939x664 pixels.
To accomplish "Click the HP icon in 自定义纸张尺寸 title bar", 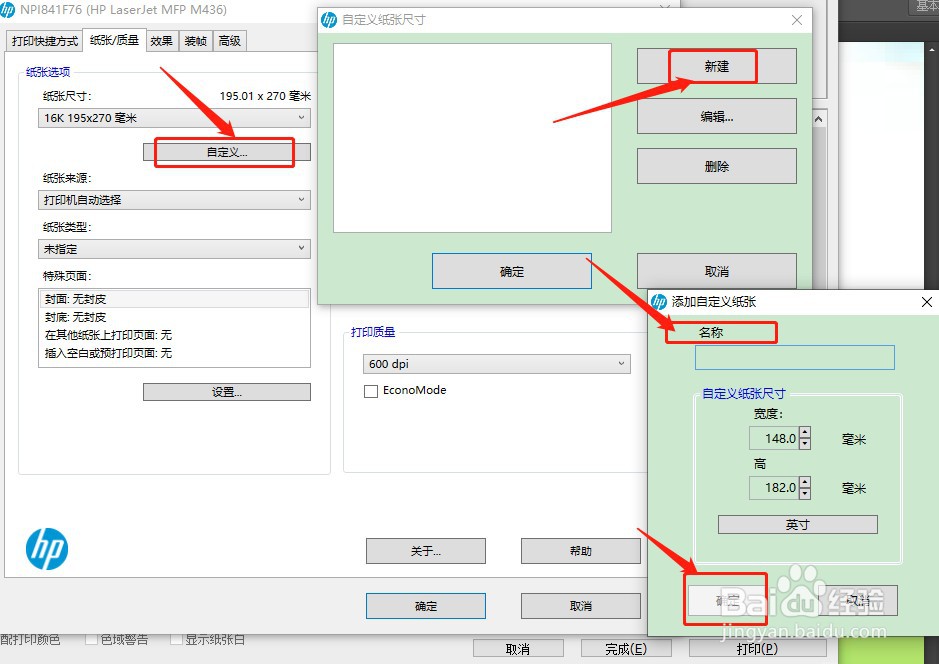I will coord(329,20).
